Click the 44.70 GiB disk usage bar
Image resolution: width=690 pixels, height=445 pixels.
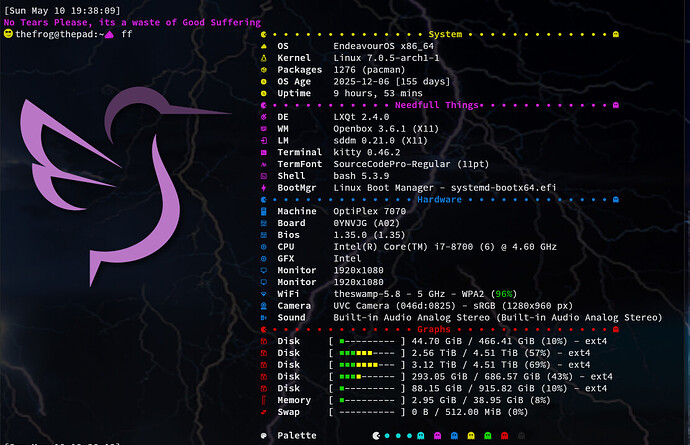click(x=367, y=341)
